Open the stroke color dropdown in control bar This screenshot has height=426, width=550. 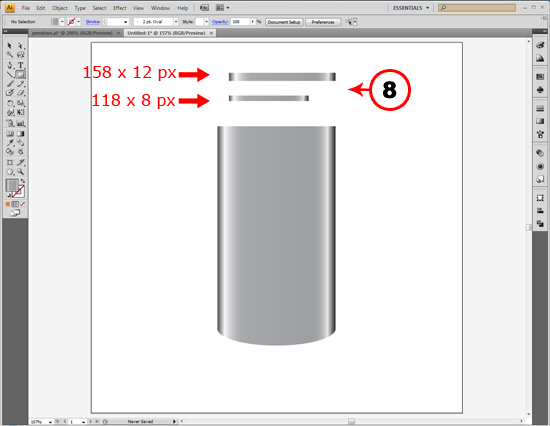79,22
